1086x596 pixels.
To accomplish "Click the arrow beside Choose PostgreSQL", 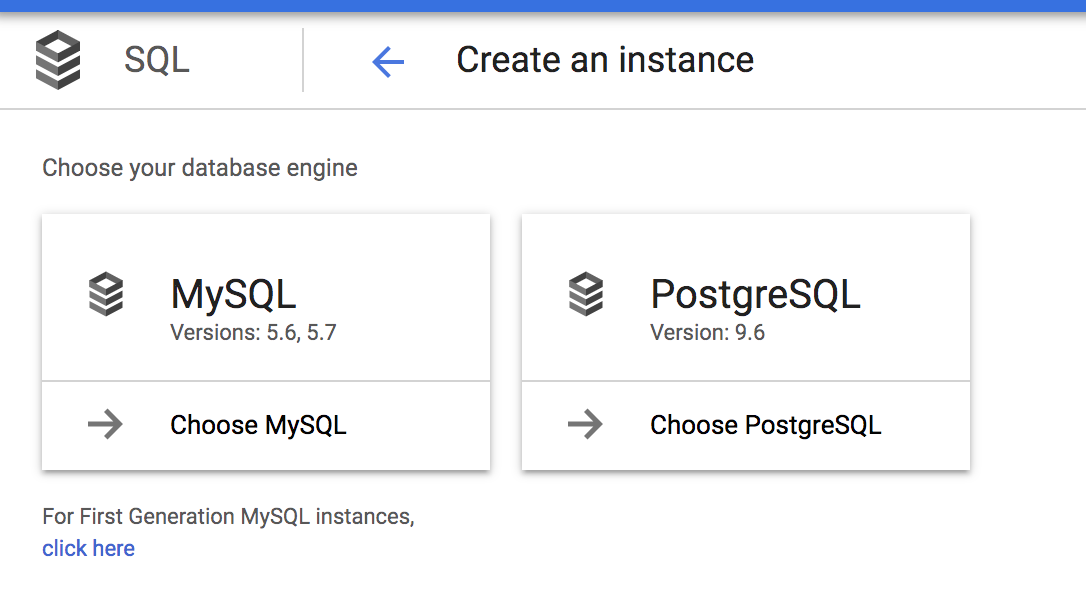I will pos(585,424).
